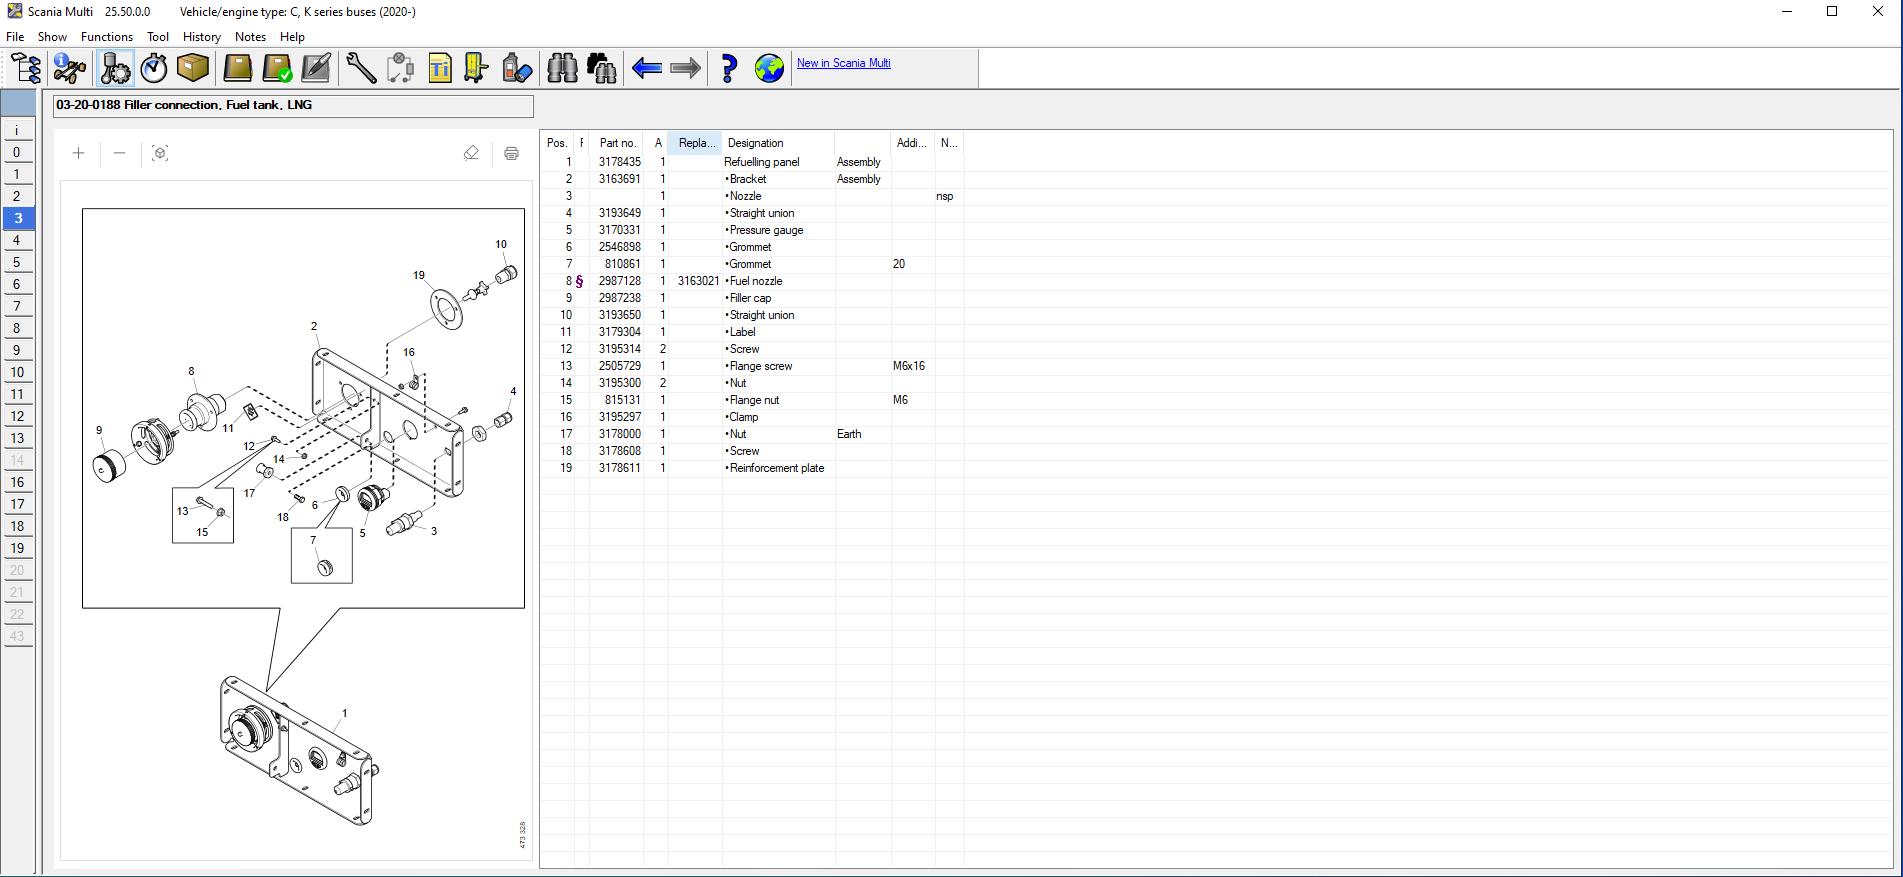Open the History menu
Screen dimensions: 1903x877
(201, 37)
